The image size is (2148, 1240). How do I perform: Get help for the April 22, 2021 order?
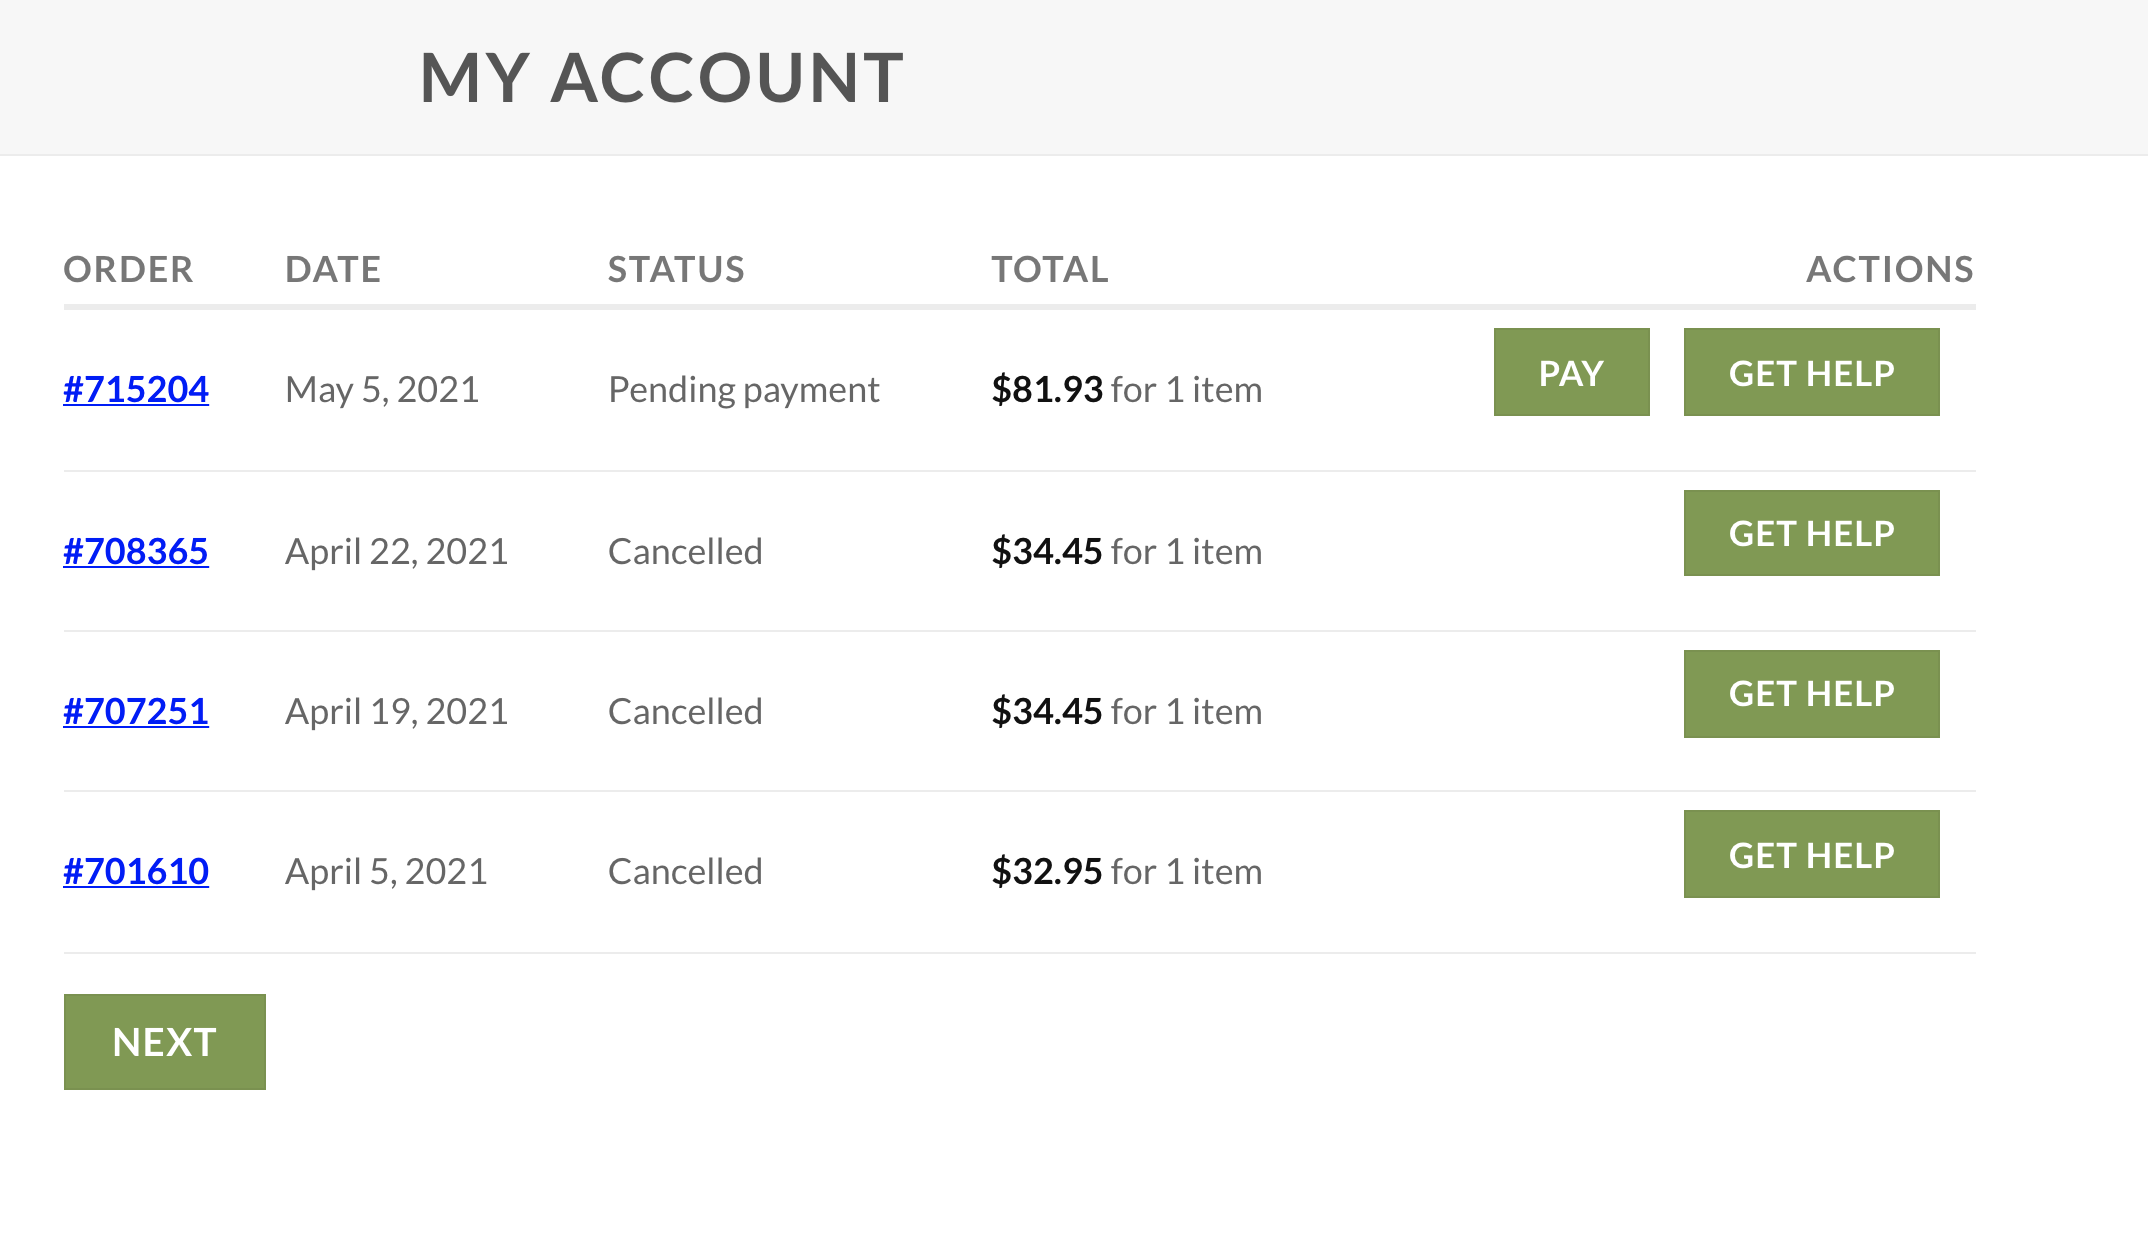click(x=1811, y=533)
